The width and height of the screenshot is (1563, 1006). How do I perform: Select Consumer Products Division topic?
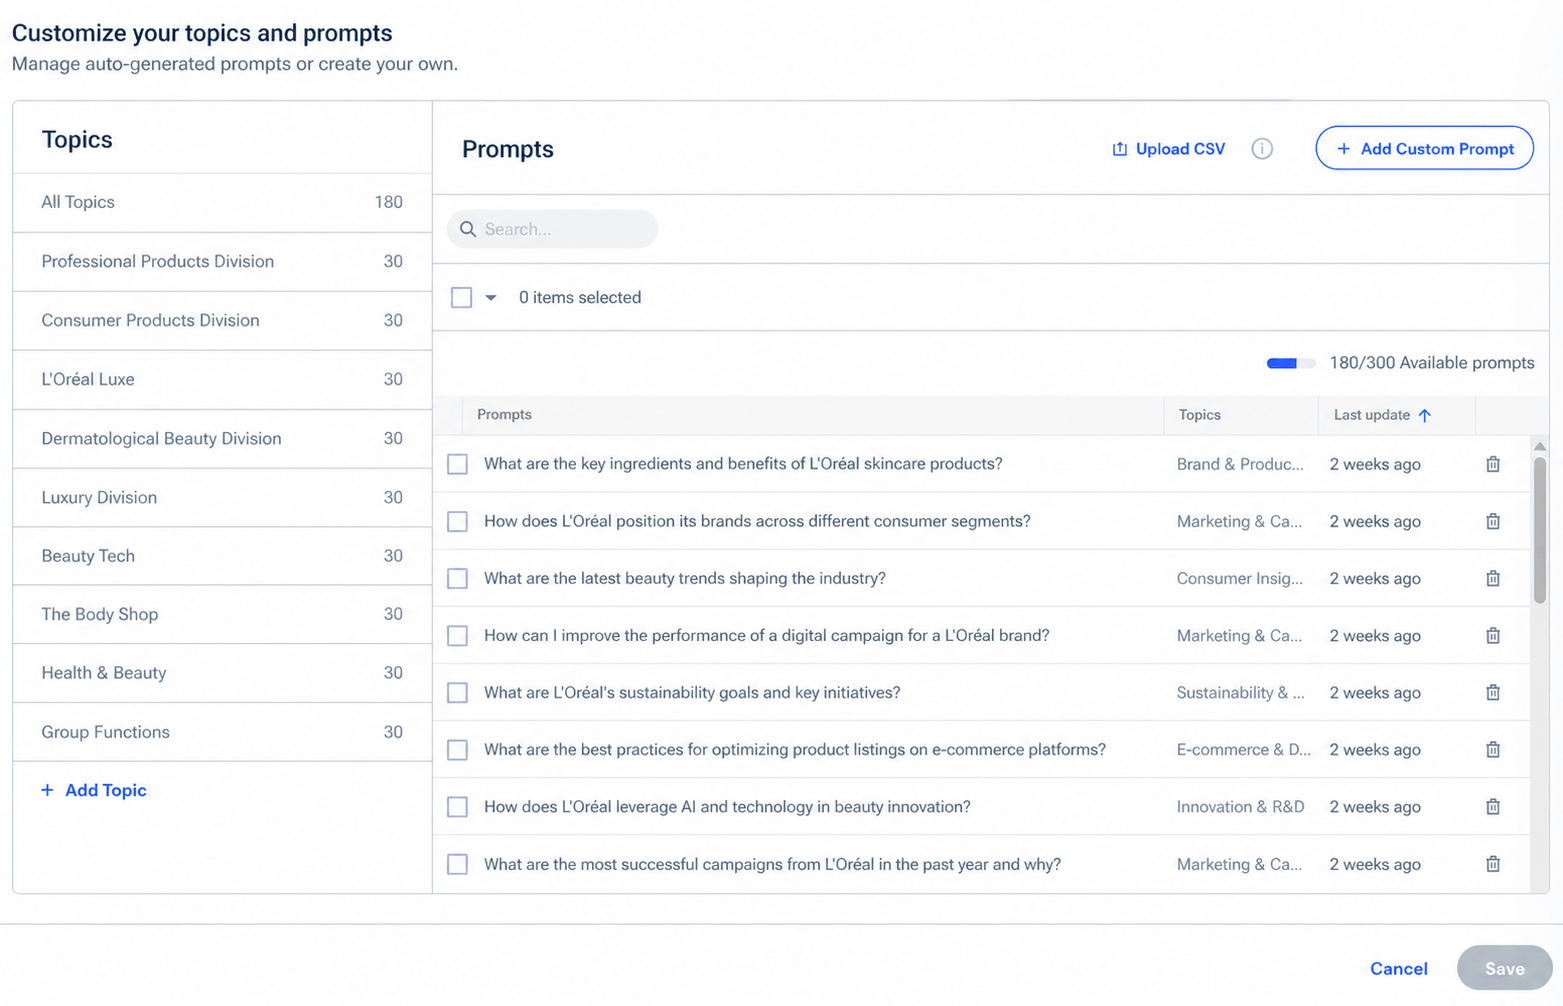222,320
